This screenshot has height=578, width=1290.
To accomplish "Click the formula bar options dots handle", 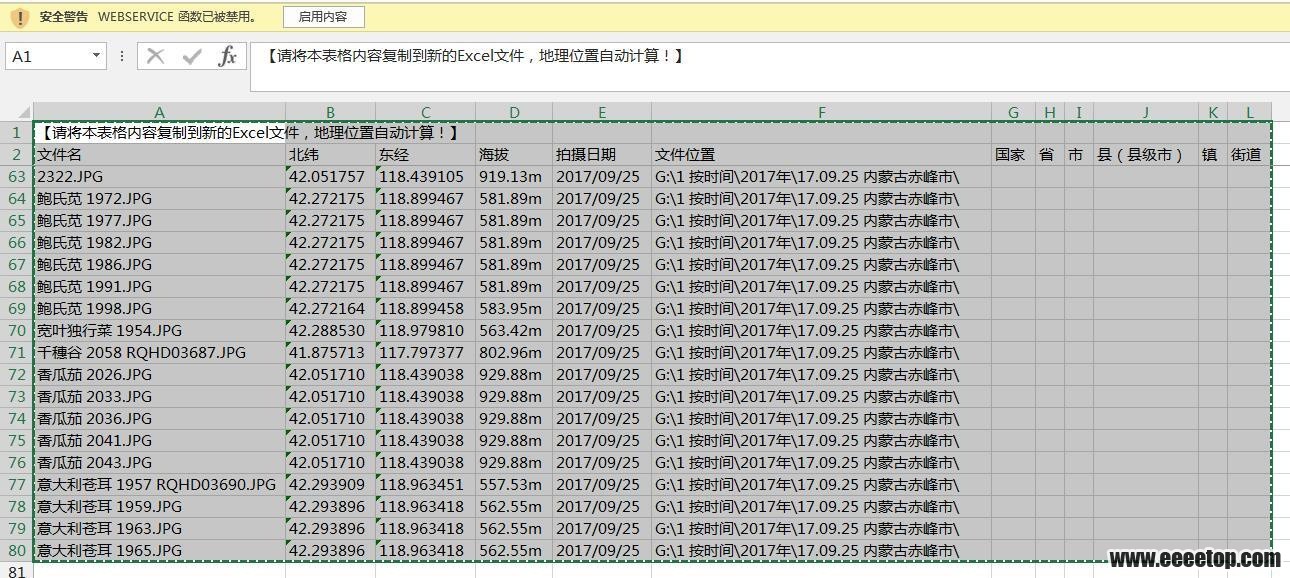I will pyautogui.click(x=122, y=56).
